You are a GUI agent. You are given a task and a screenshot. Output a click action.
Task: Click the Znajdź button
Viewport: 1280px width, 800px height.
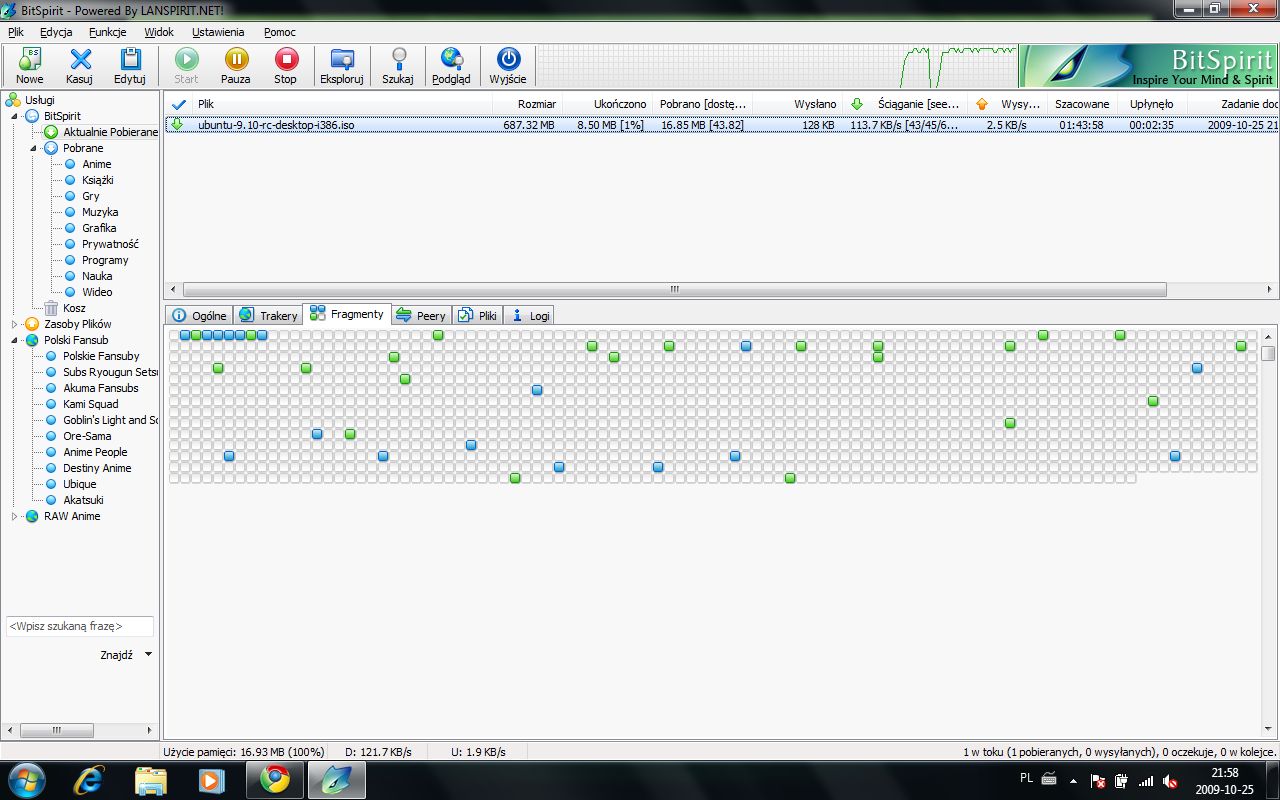point(117,655)
